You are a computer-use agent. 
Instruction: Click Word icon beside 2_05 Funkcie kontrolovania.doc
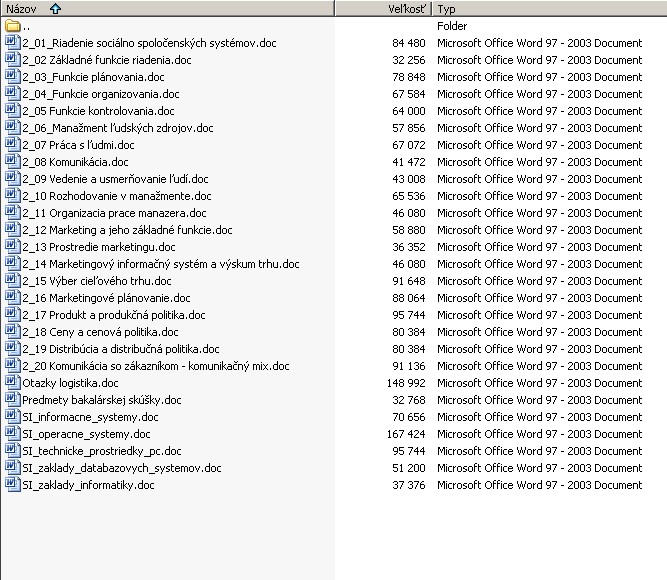point(13,111)
